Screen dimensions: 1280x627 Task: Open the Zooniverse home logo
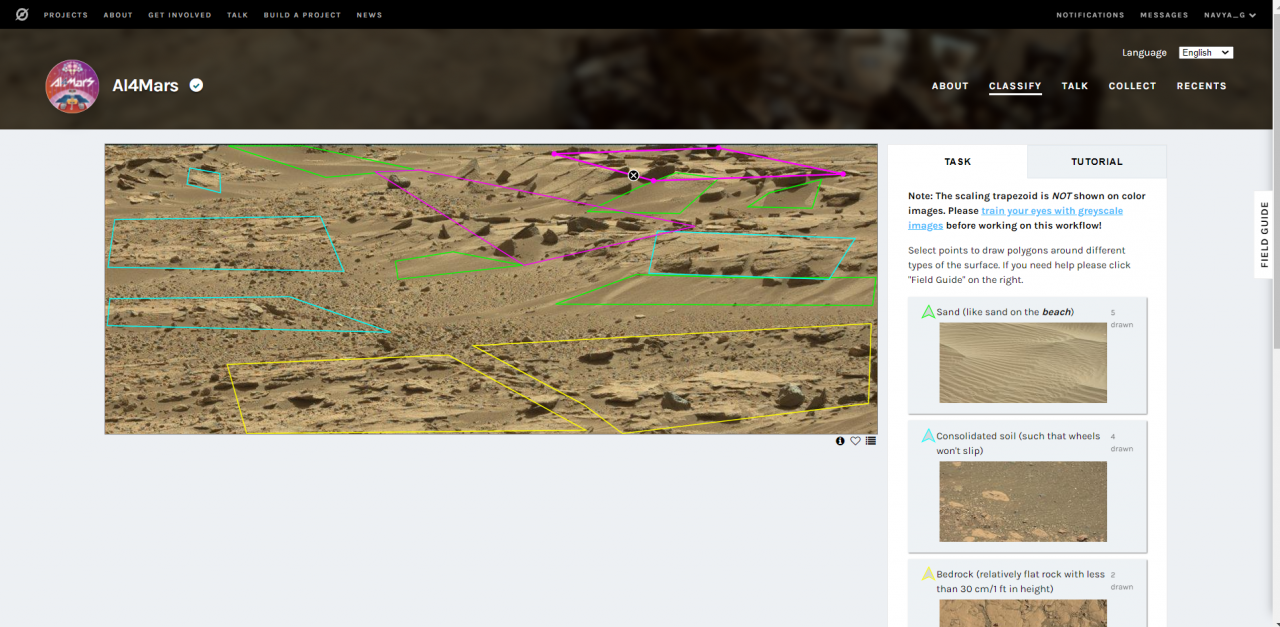pyautogui.click(x=22, y=15)
